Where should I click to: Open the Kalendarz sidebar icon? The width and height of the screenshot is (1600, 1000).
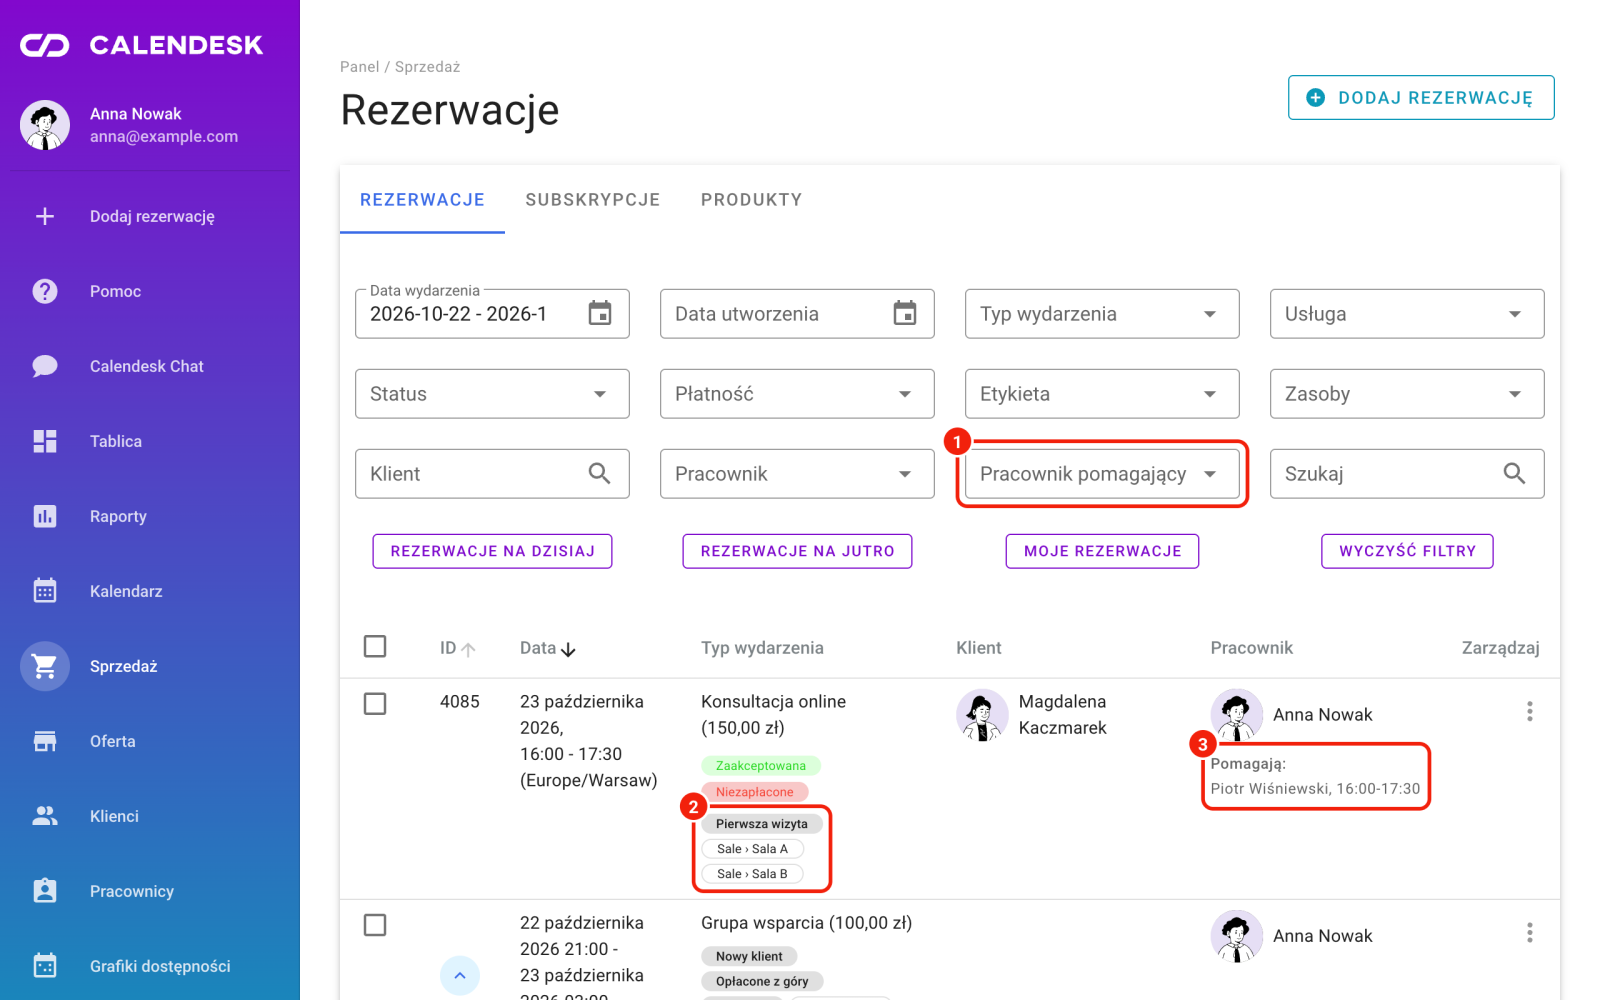45,591
